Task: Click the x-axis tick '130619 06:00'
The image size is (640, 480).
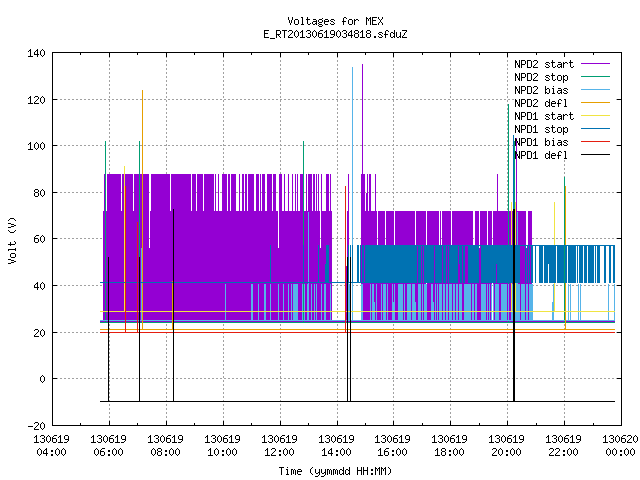Action: [109, 446]
